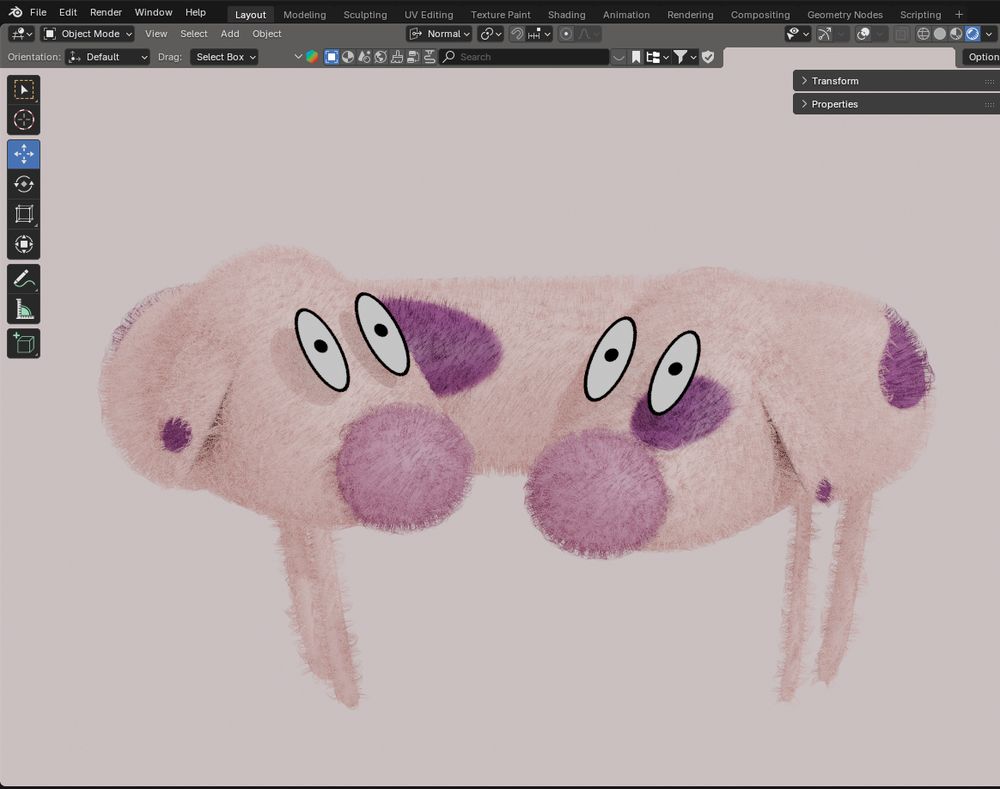This screenshot has height=789, width=1000.
Task: Open the UV Editing workspace tab
Action: click(429, 14)
